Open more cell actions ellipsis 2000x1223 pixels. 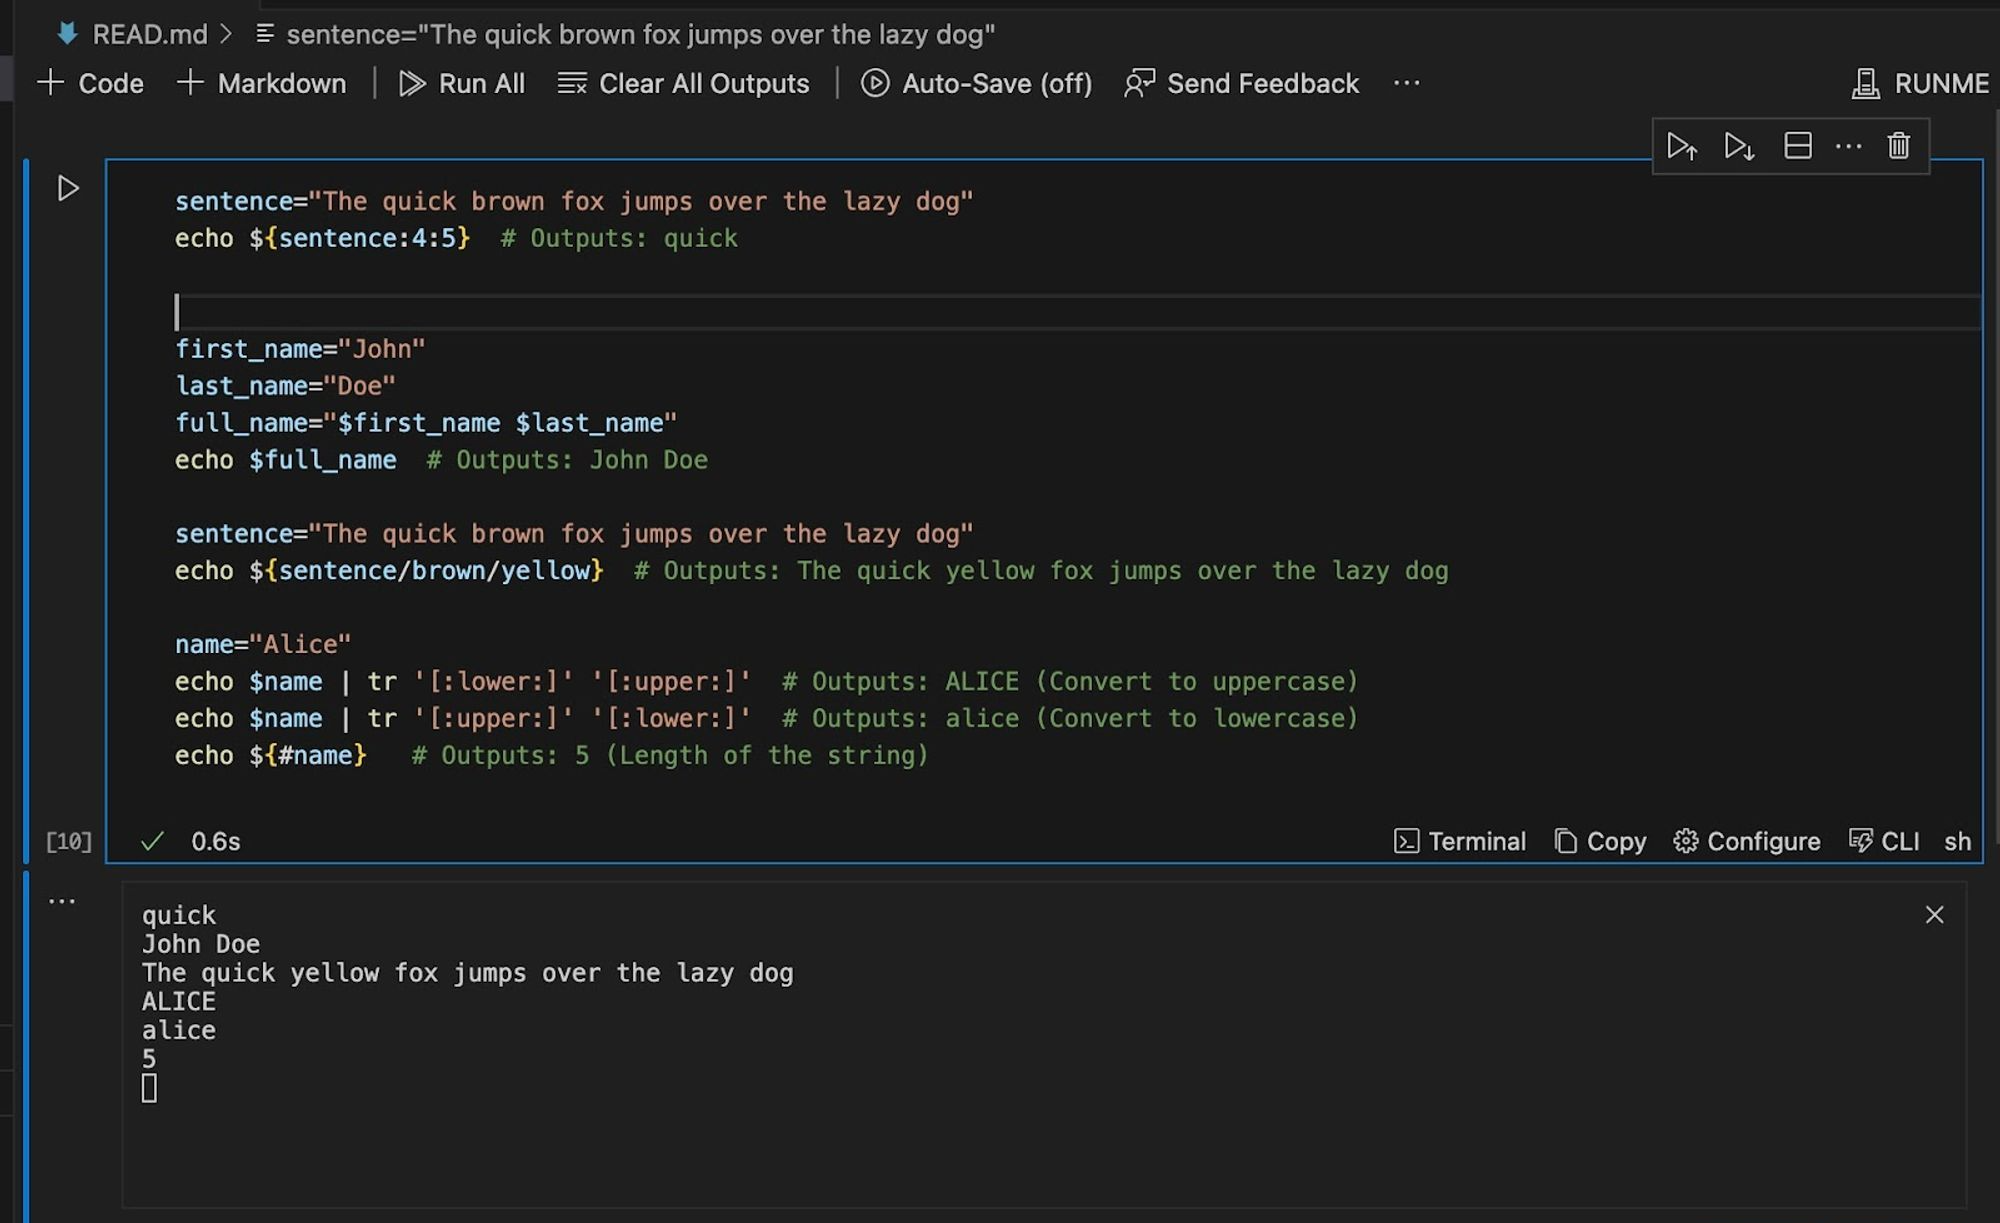tap(1848, 146)
